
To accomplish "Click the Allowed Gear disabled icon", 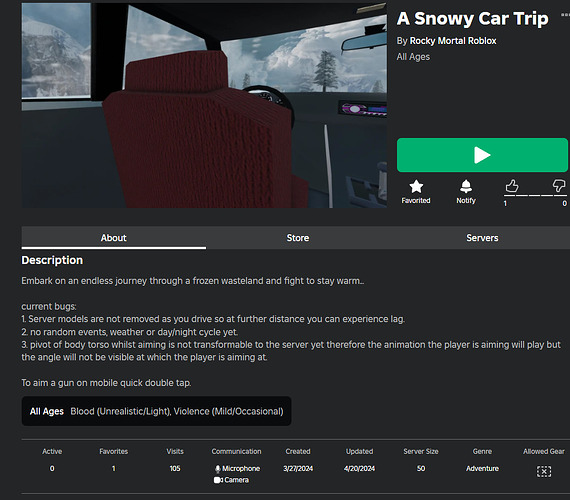I will [544, 472].
